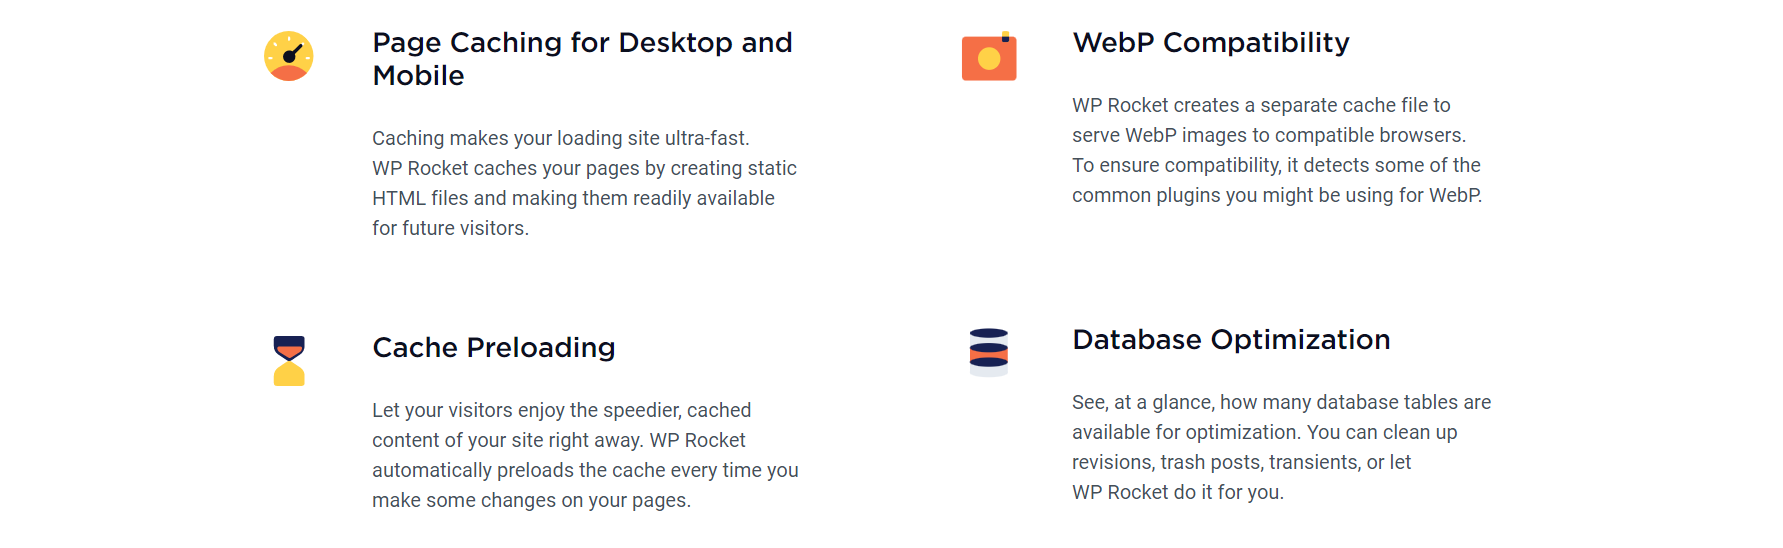Click the word 'Mobile' in the caching heading
This screenshot has width=1783, height=548.
(418, 76)
